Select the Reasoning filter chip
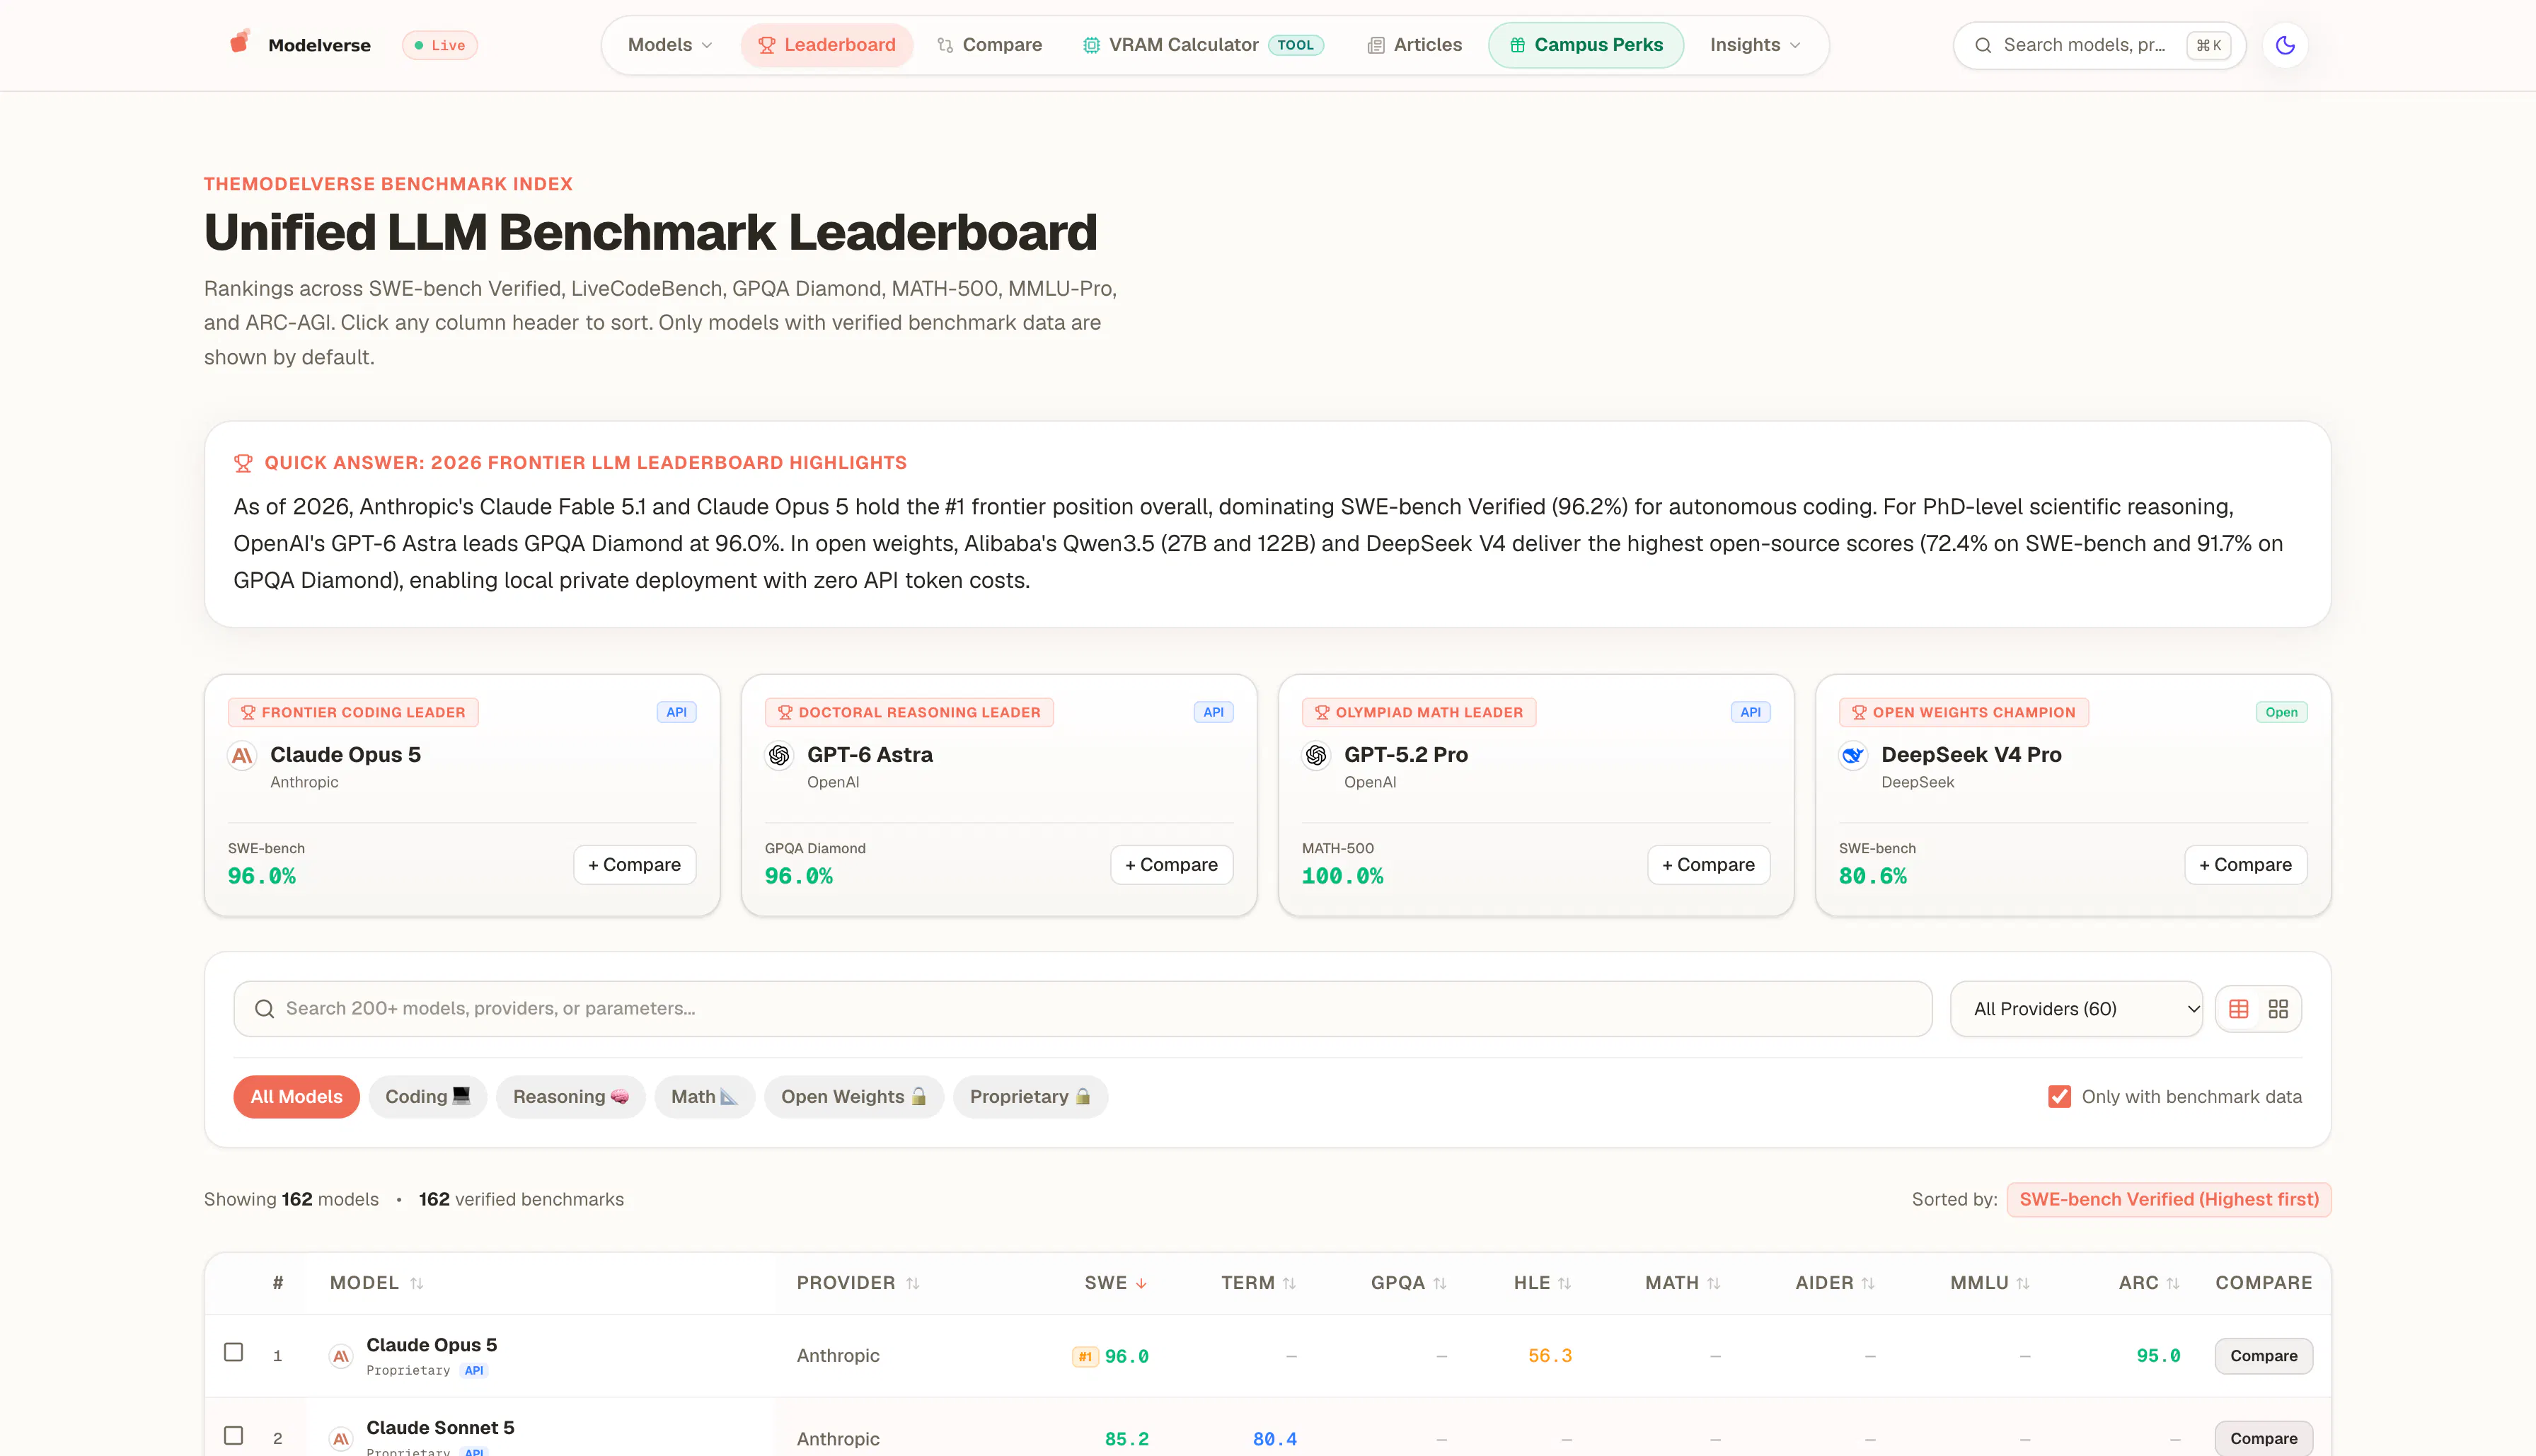The height and width of the screenshot is (1456, 2536). [x=571, y=1097]
